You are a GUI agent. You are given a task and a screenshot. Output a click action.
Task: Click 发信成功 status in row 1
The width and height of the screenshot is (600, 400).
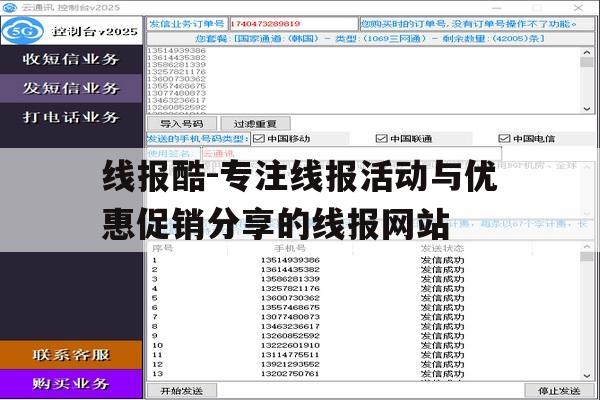(442, 260)
